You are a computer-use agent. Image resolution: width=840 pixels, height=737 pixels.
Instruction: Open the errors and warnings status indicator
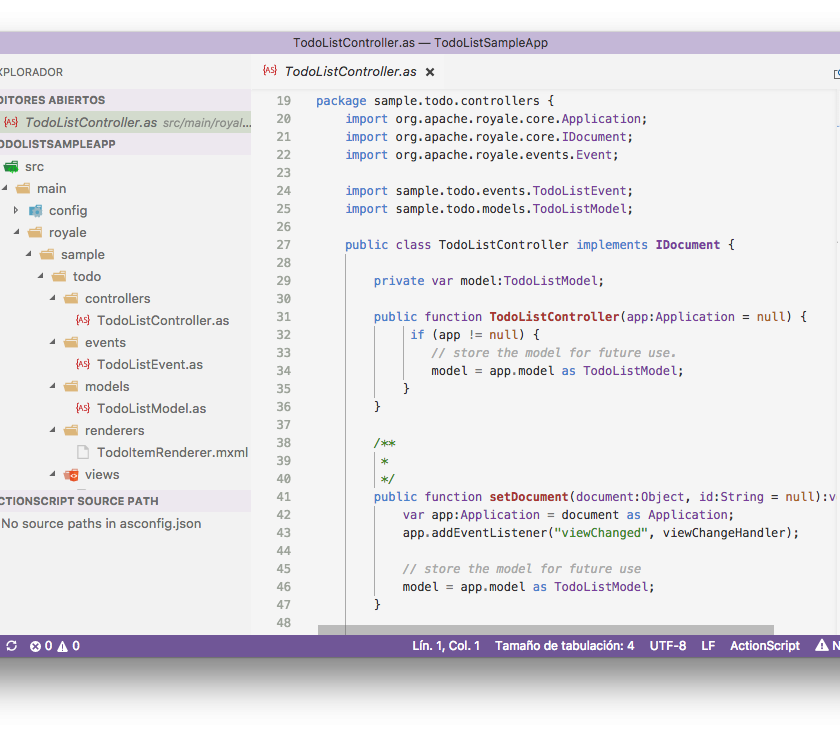[55, 646]
